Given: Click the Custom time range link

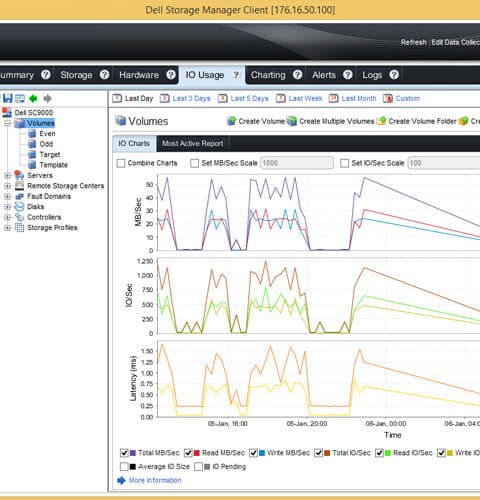Looking at the screenshot, I should [x=408, y=98].
